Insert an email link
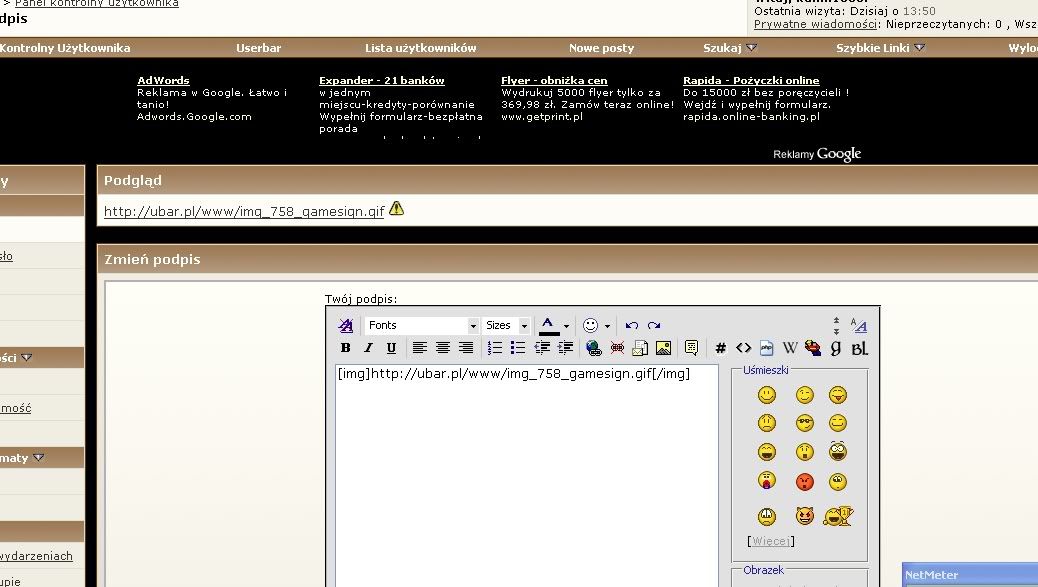 point(640,347)
